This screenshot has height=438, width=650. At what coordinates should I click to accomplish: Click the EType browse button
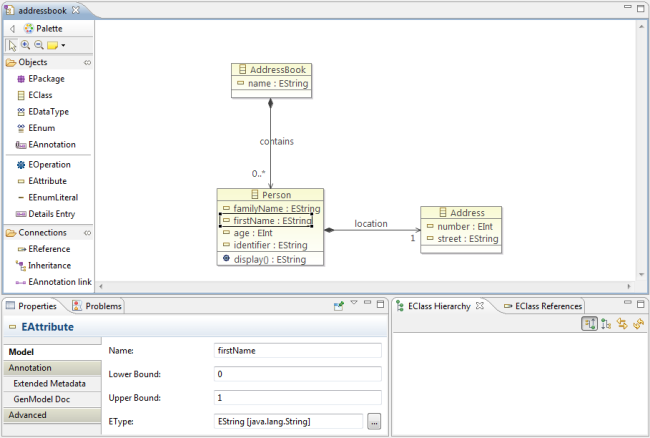tap(374, 422)
